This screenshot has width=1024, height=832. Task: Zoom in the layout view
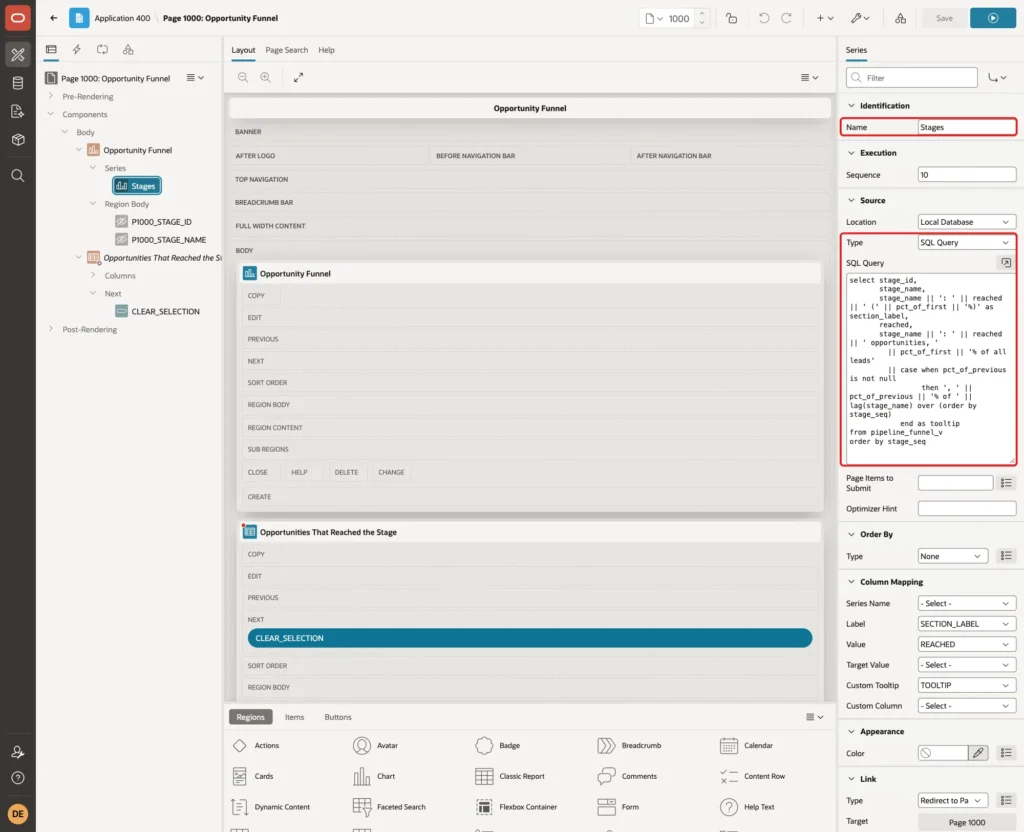point(265,77)
